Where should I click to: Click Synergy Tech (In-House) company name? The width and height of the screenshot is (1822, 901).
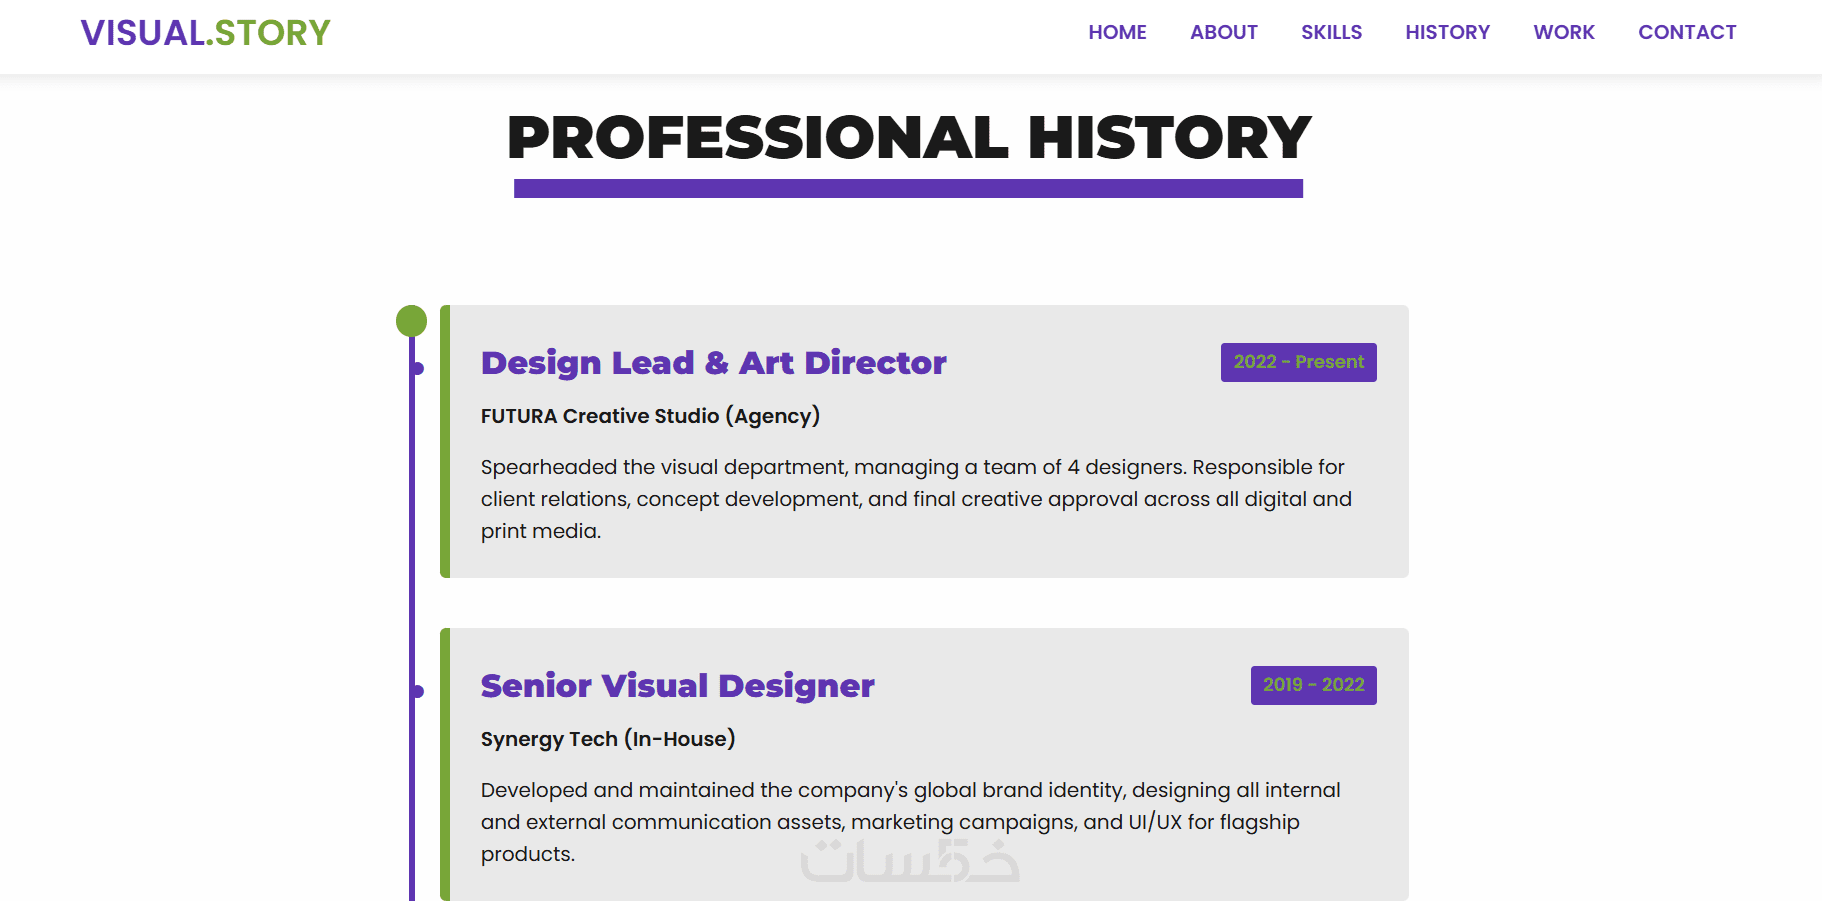(607, 739)
